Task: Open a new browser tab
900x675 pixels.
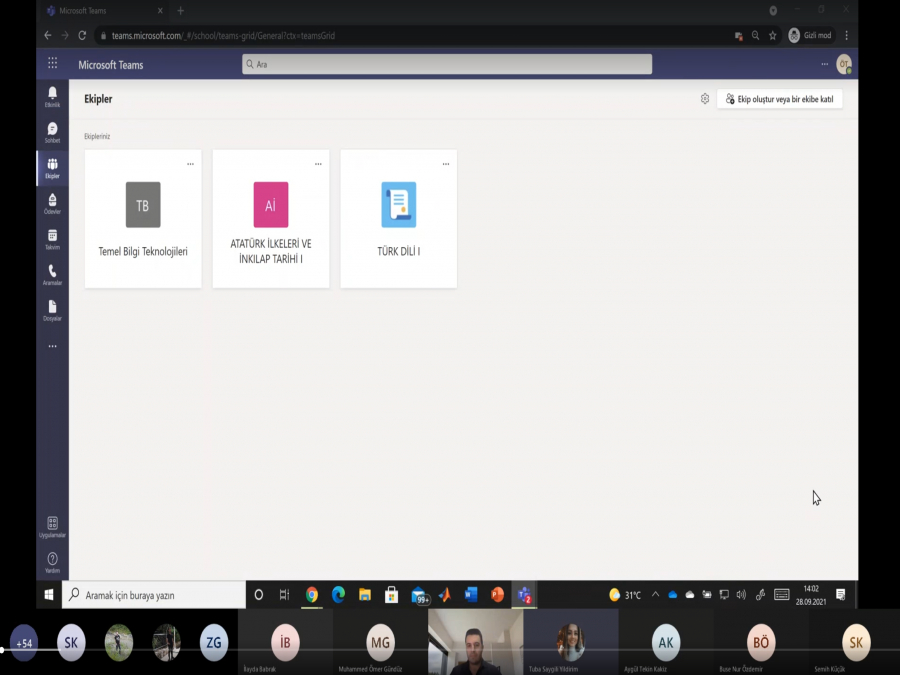Action: tap(180, 10)
